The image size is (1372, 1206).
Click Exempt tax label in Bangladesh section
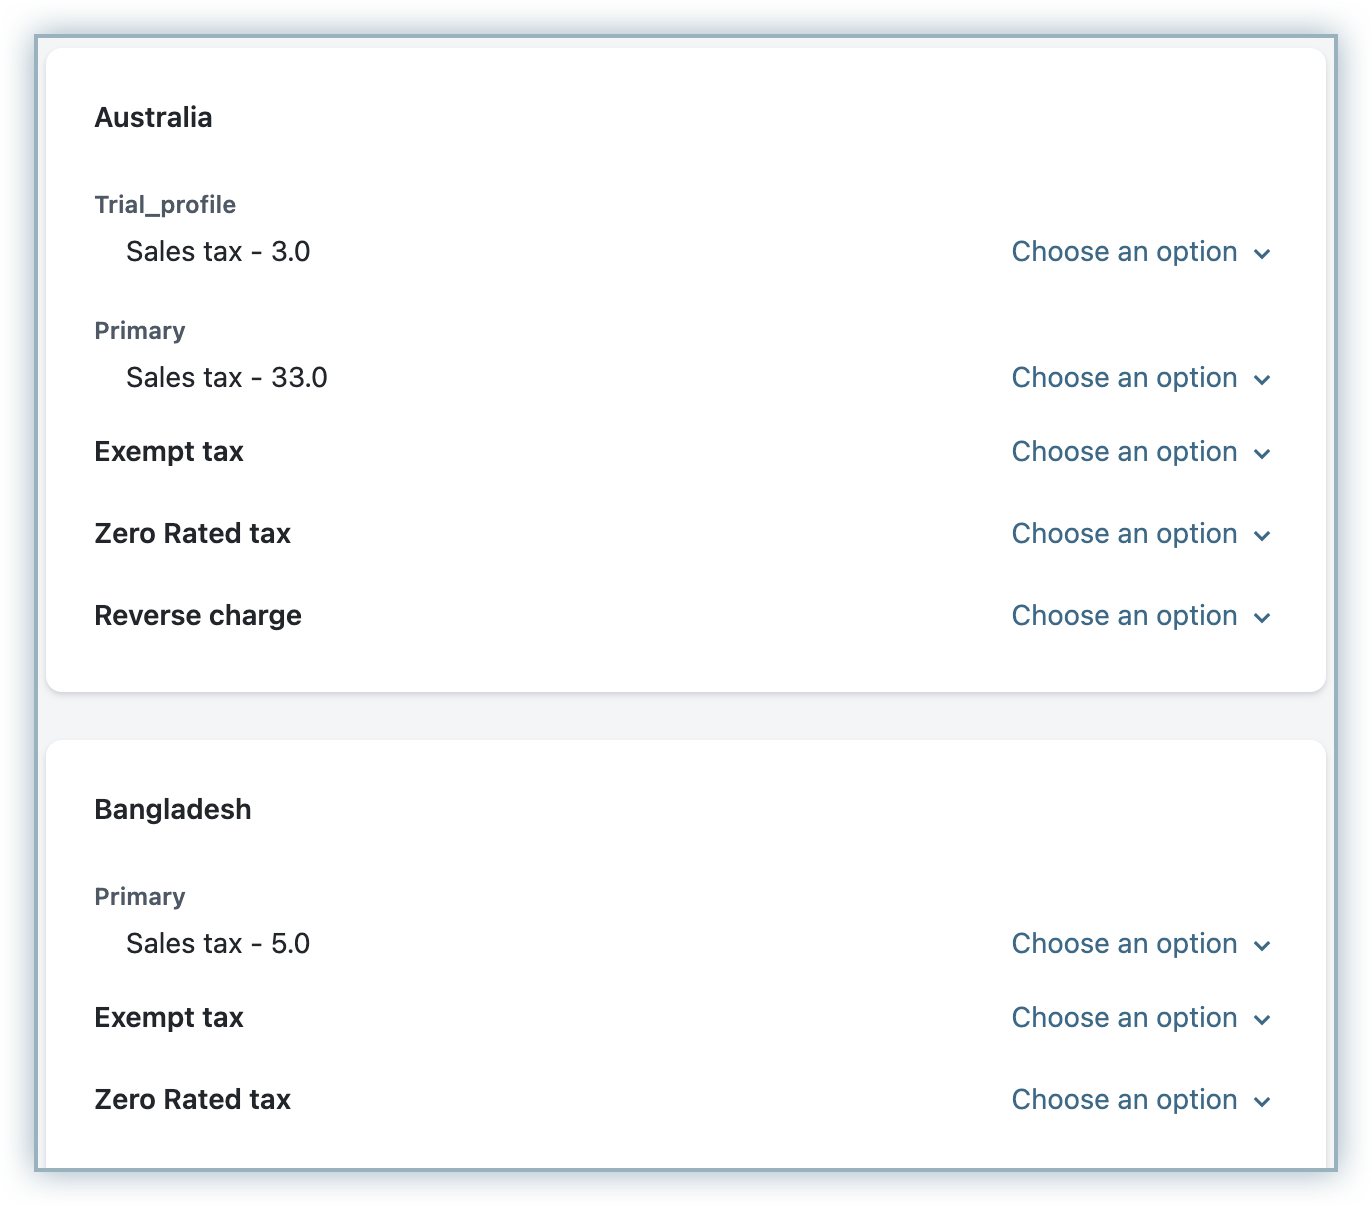tap(169, 1018)
